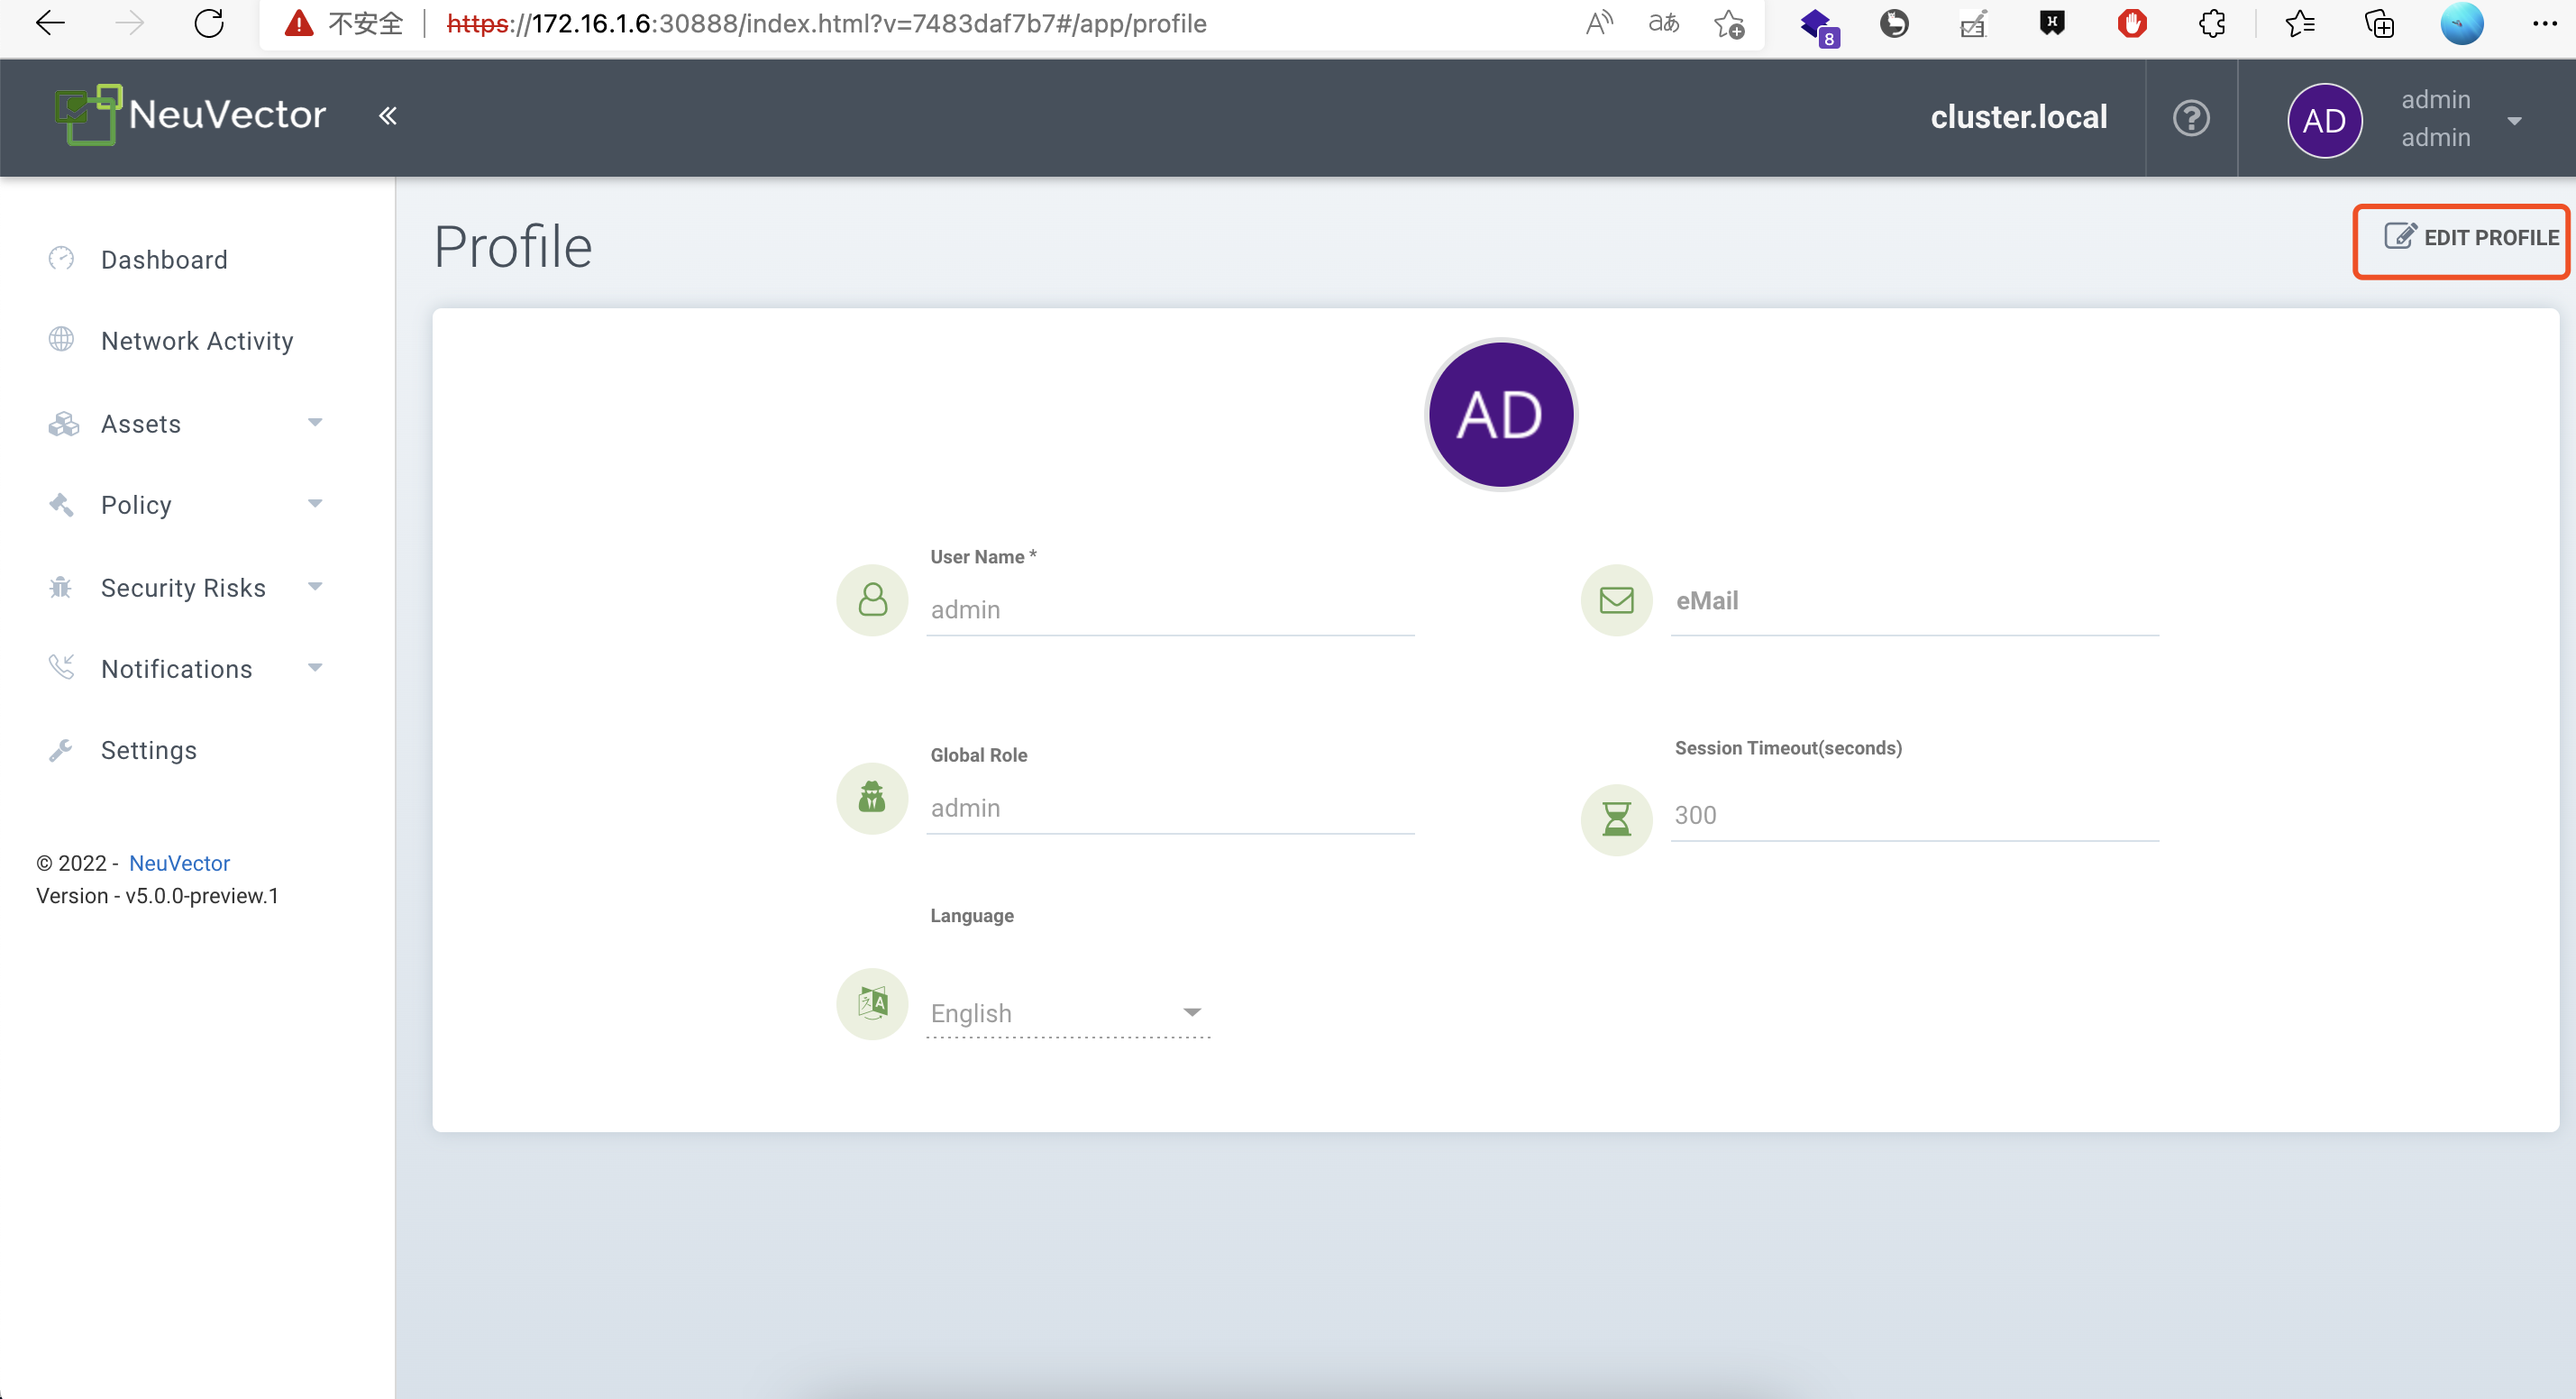Open browser extensions puzzle icon
The height and width of the screenshot is (1399, 2576).
(2212, 23)
